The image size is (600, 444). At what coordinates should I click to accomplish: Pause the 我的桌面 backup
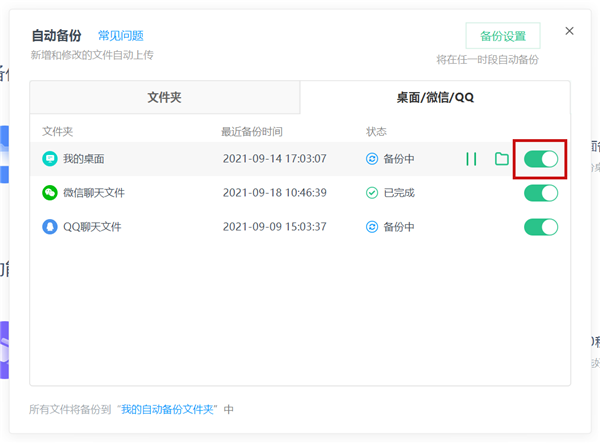[471, 159]
